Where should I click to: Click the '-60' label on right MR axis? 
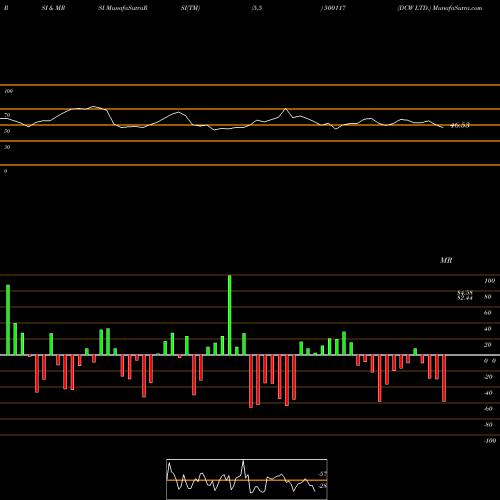pos(488,409)
